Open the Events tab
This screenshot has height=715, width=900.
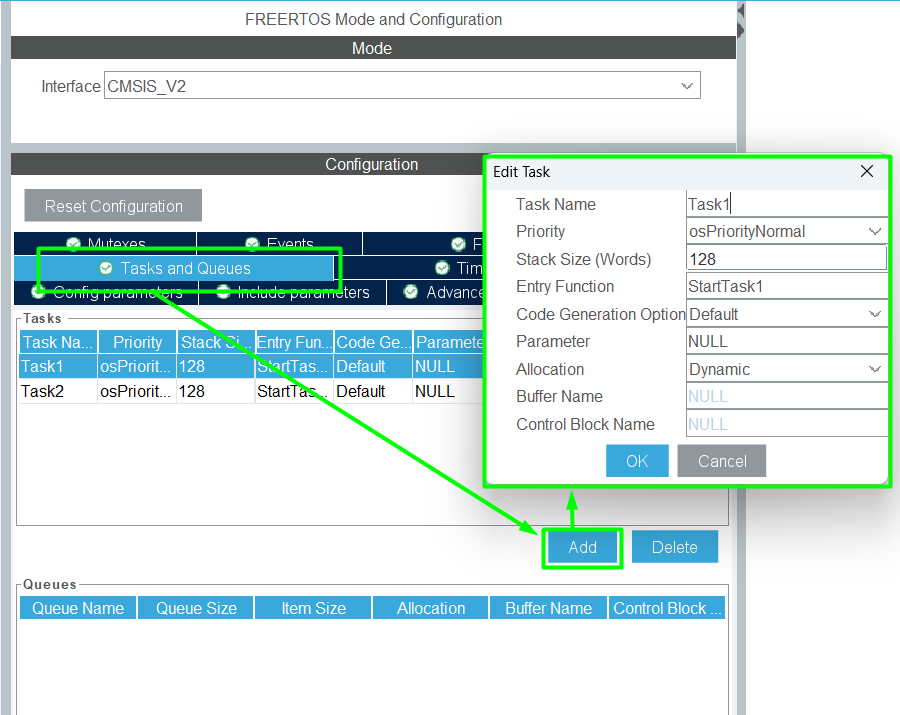tap(280, 244)
